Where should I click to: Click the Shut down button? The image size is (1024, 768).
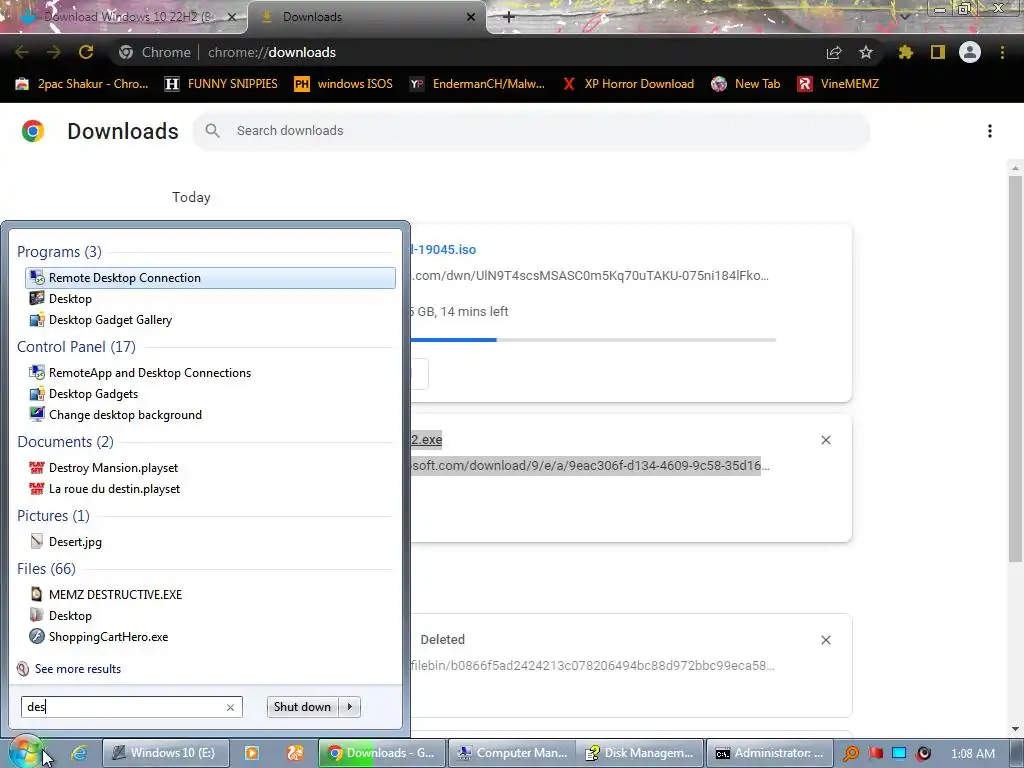[x=302, y=707]
